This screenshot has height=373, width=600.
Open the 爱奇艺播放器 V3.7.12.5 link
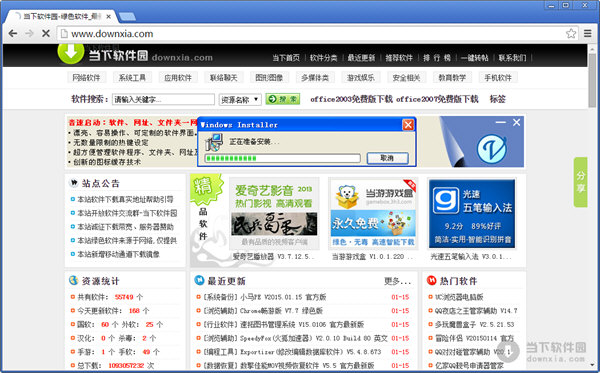tap(274, 257)
